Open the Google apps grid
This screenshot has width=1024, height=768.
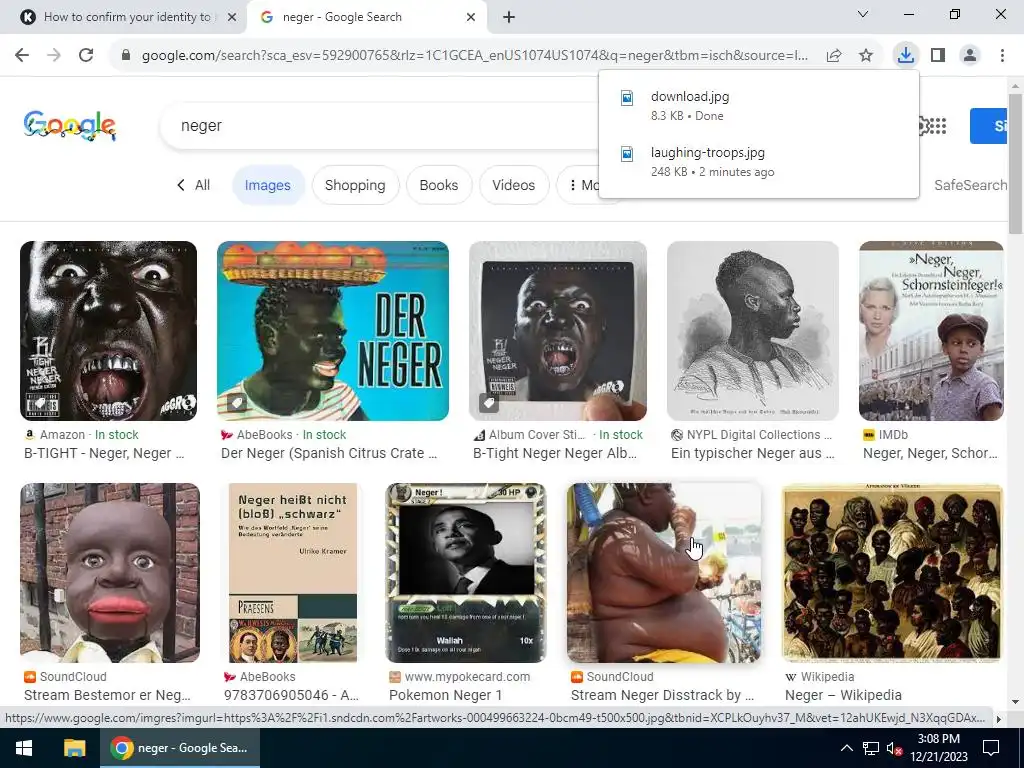(x=936, y=125)
